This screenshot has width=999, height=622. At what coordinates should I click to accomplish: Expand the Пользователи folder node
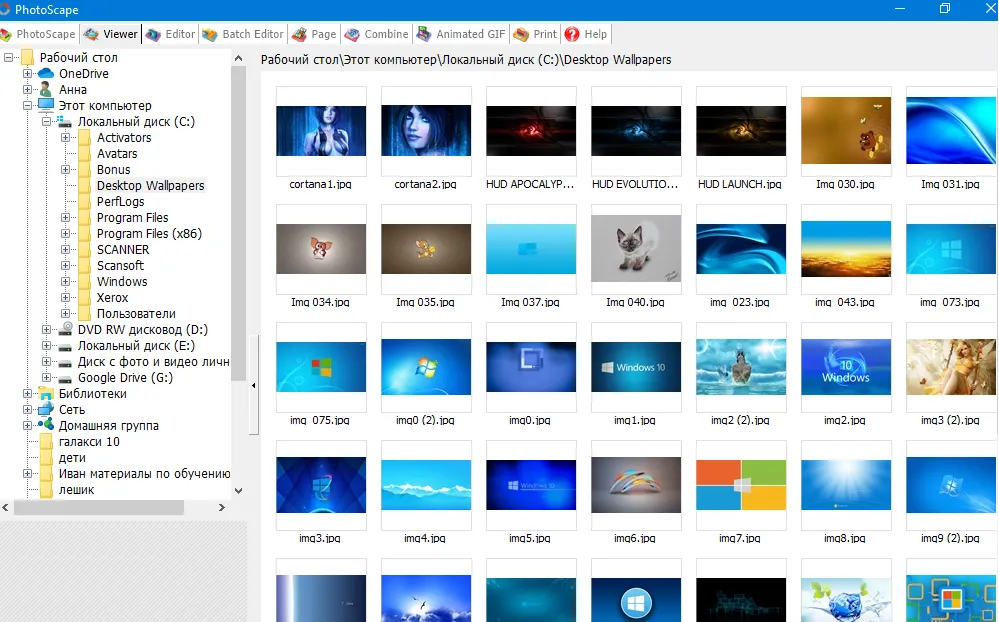[66, 314]
